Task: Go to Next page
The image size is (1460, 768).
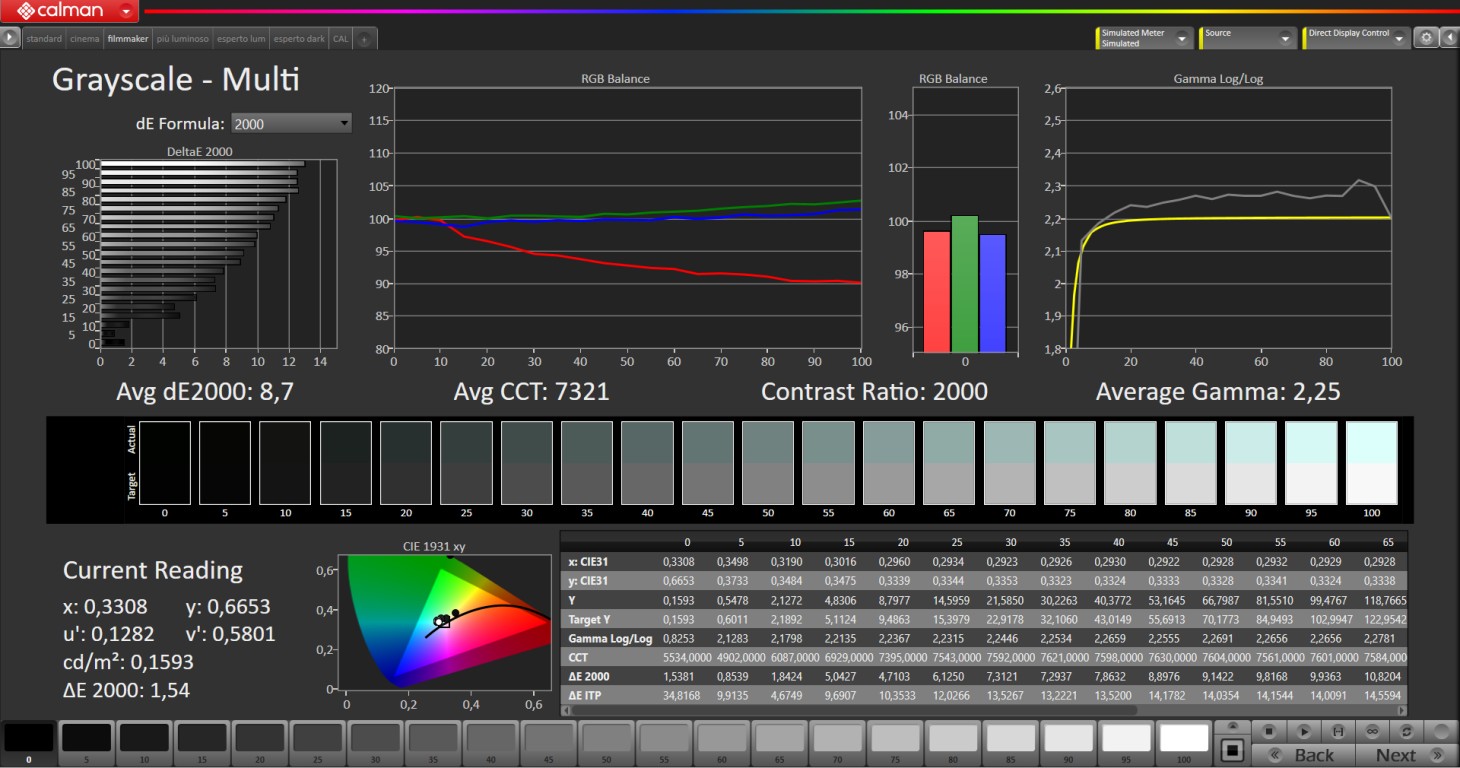Action: pyautogui.click(x=1406, y=755)
